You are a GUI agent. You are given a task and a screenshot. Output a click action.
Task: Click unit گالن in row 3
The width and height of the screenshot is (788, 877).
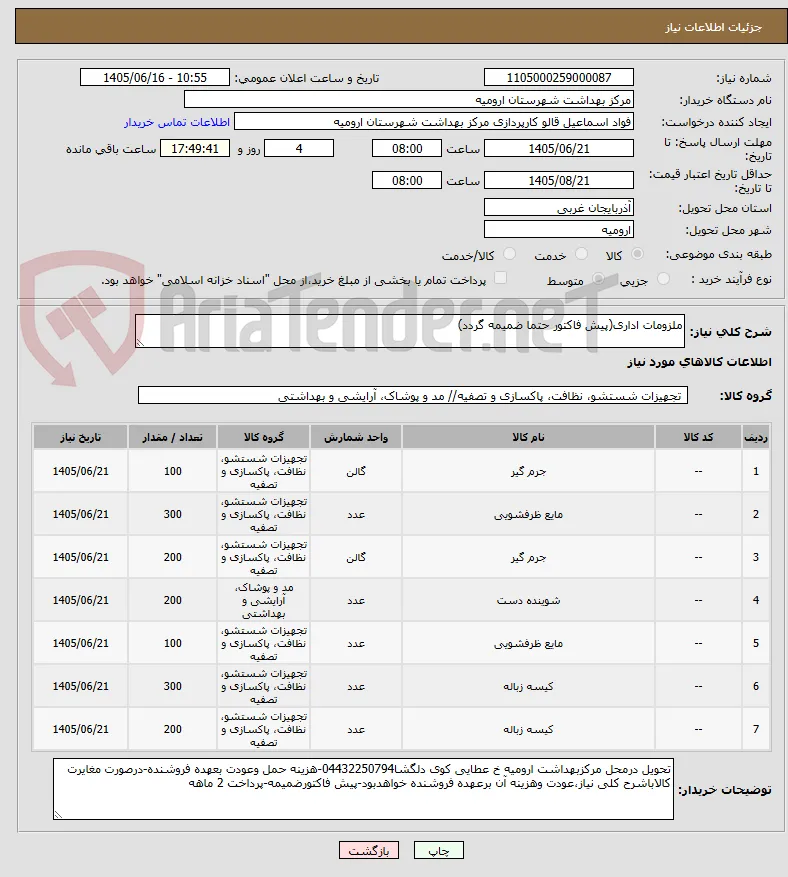pos(356,558)
